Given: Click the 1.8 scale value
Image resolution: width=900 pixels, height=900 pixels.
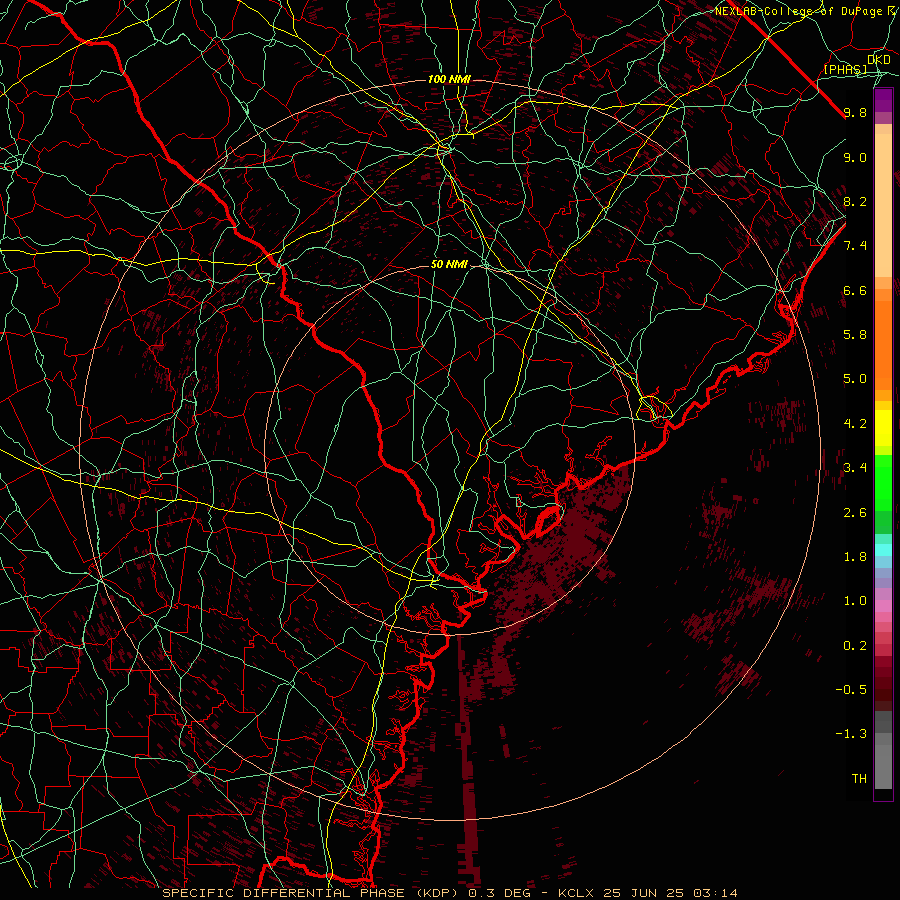Looking at the screenshot, I should coord(855,557).
